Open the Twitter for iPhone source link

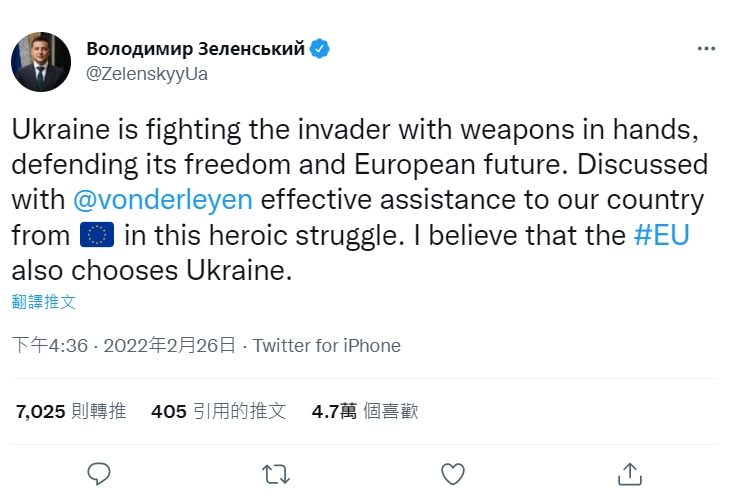(x=326, y=346)
